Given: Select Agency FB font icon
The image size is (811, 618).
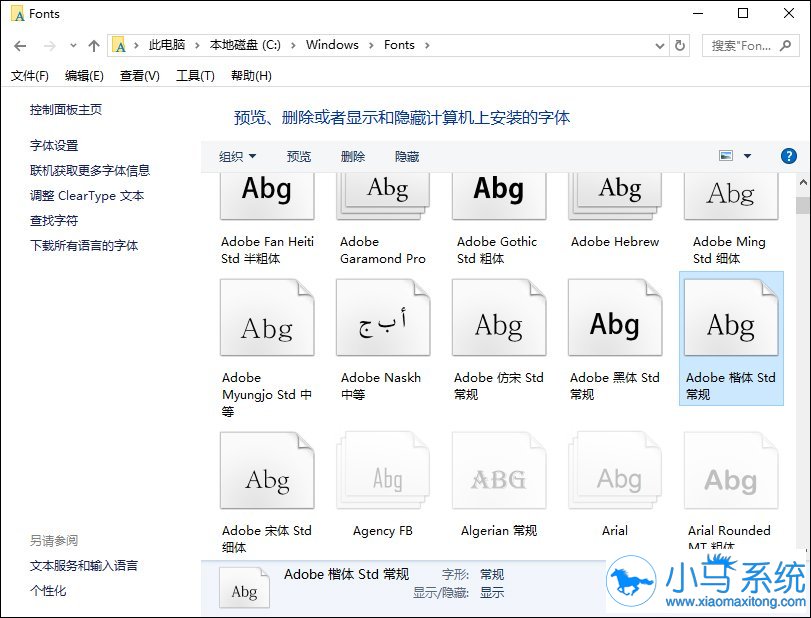Looking at the screenshot, I should pos(383,471).
